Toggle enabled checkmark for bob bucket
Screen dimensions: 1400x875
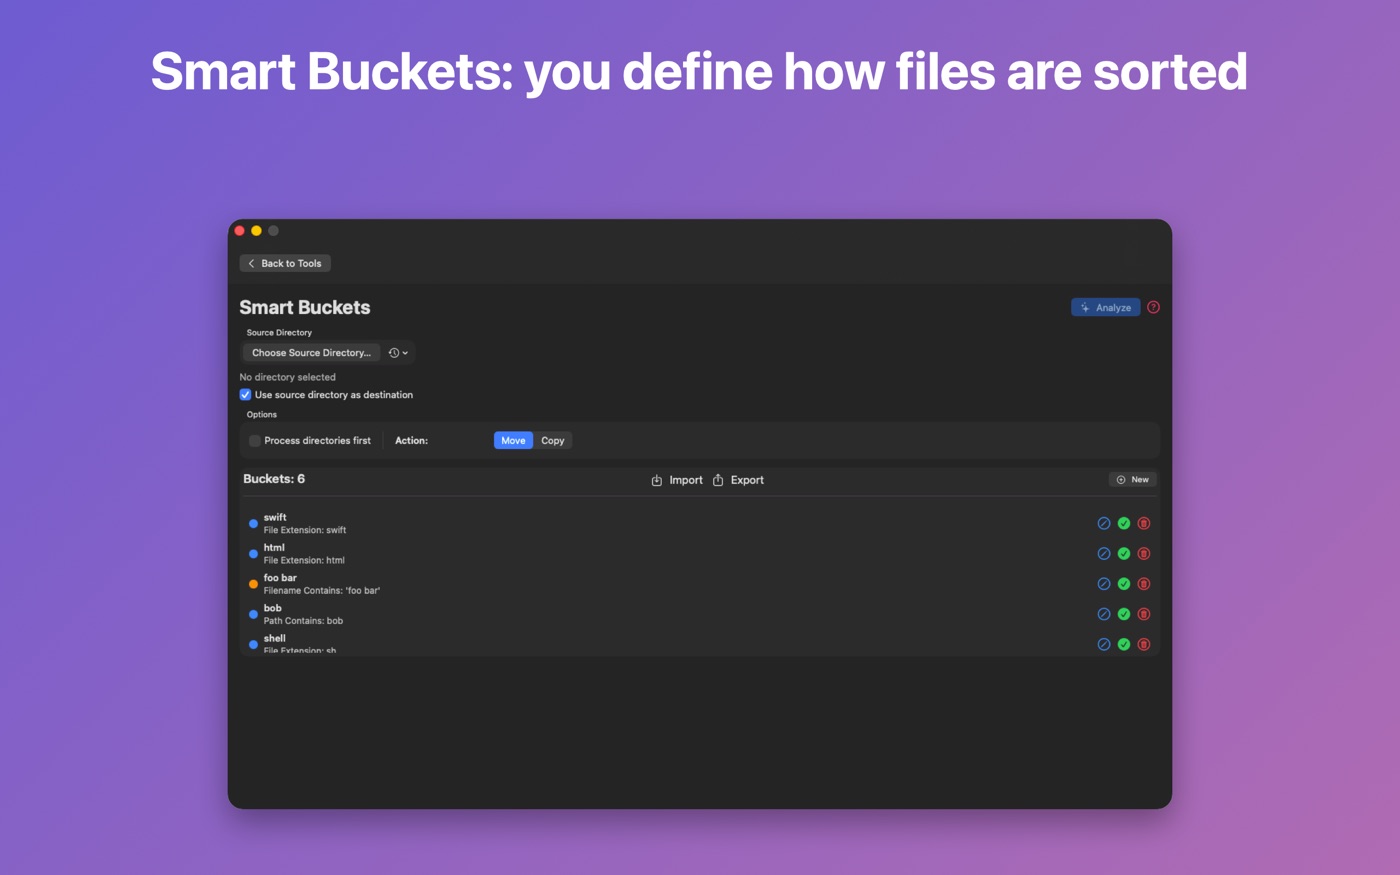point(1124,614)
